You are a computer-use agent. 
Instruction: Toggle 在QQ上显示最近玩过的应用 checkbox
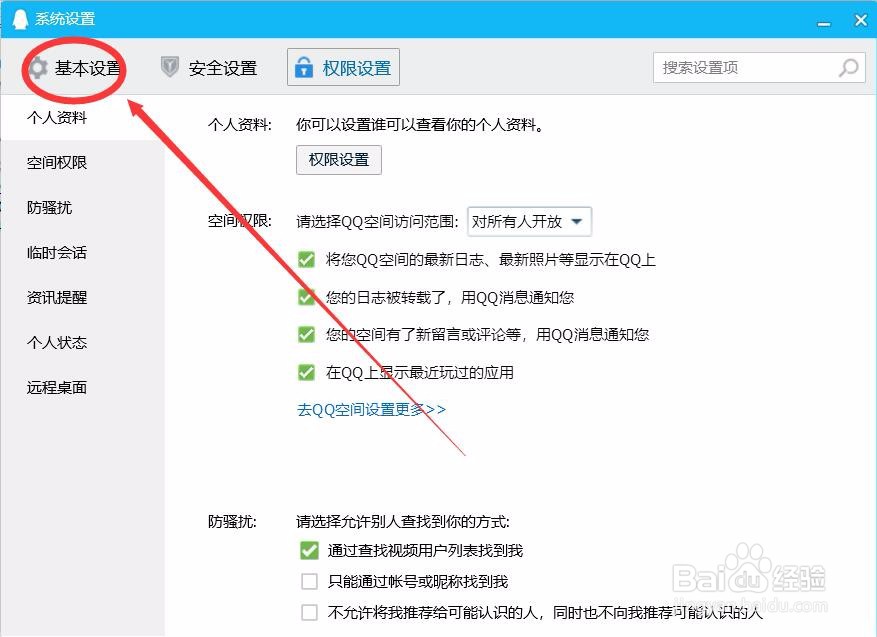point(307,372)
